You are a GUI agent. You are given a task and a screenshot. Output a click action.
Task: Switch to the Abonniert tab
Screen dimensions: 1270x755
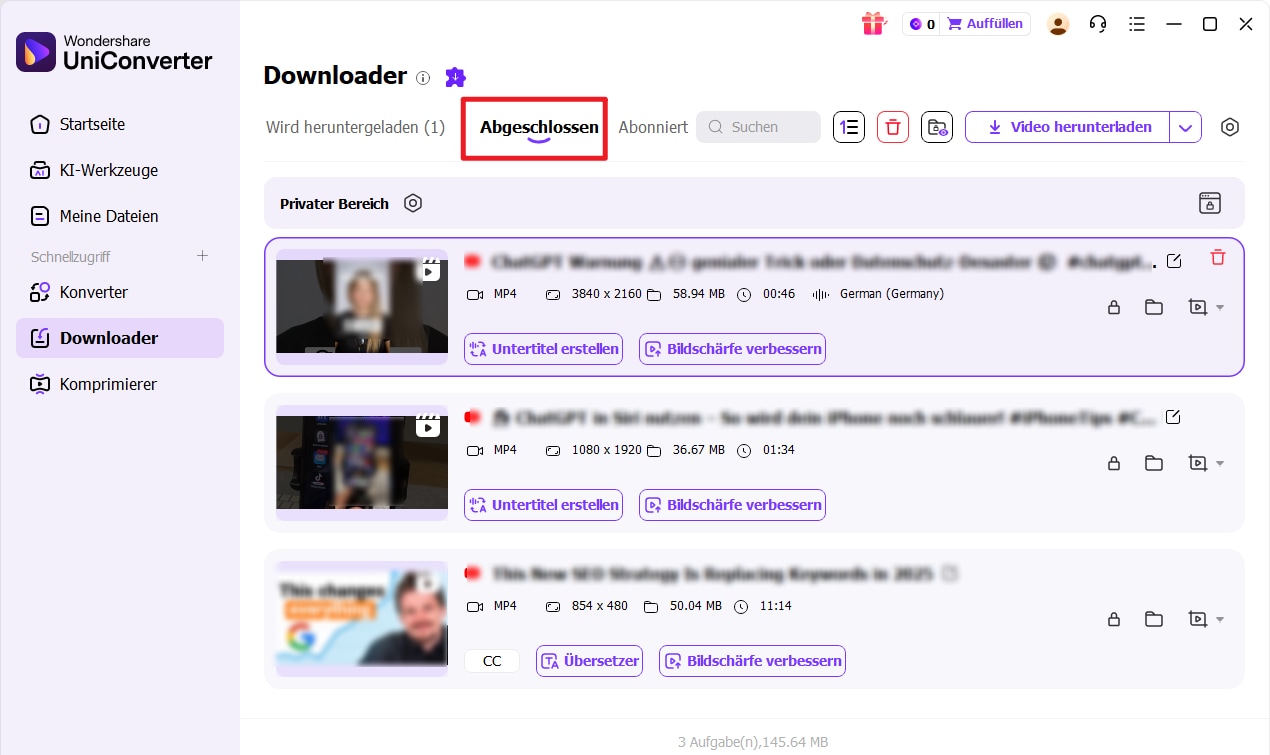point(652,127)
